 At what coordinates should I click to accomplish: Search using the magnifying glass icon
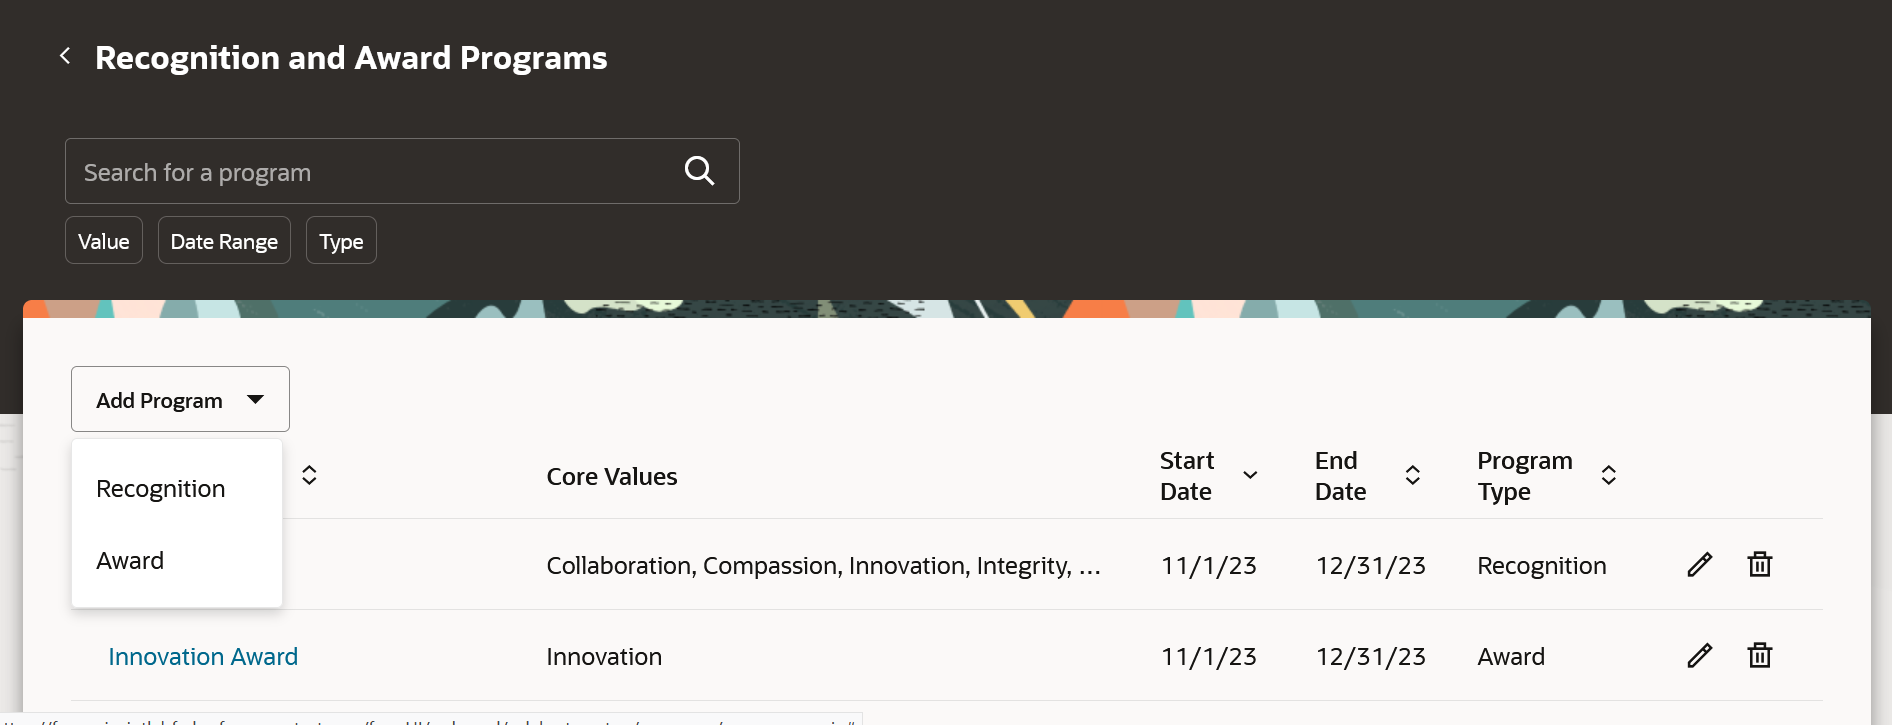699,170
